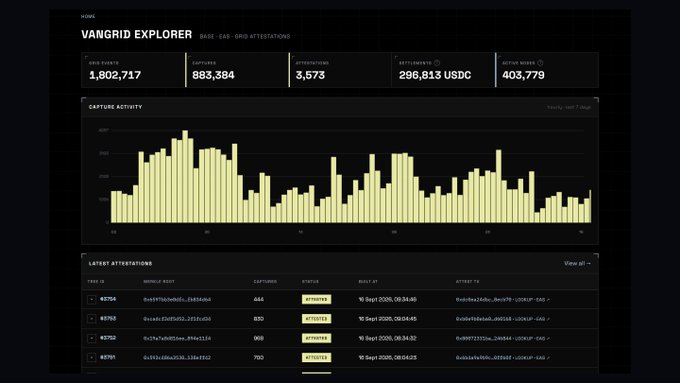Open the attest tx hash in row #3753
The width and height of the screenshot is (680, 383).
483,319
